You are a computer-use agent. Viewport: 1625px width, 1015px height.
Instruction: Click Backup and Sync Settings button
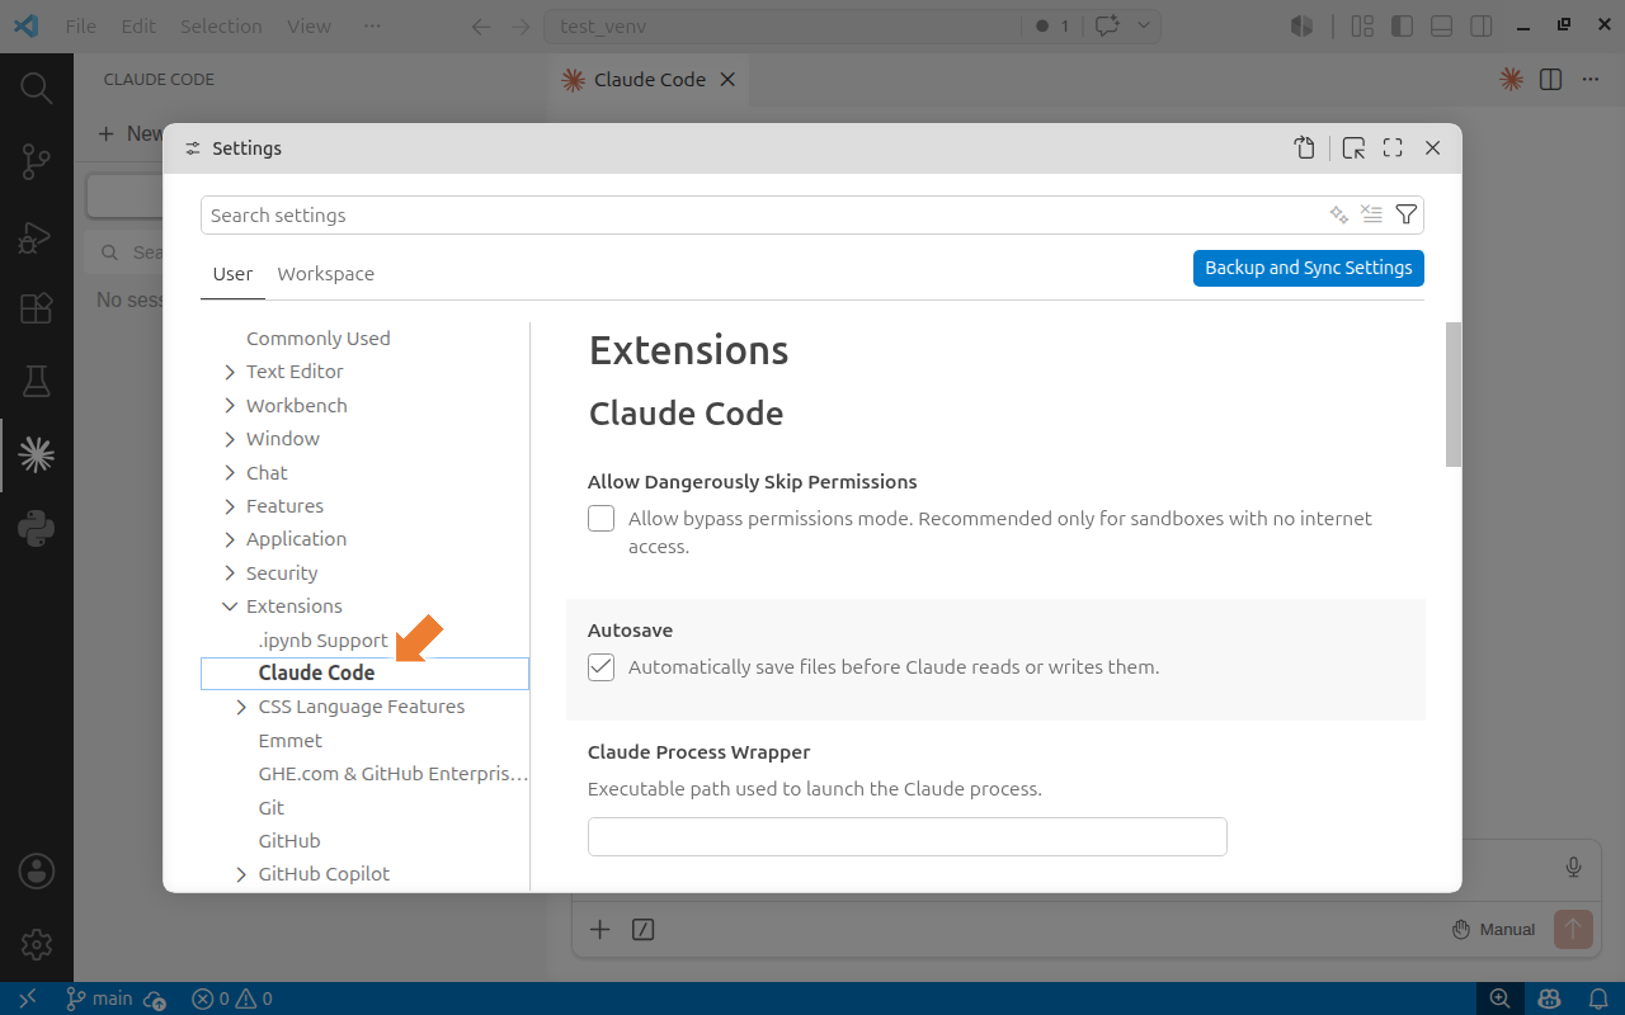click(1308, 268)
